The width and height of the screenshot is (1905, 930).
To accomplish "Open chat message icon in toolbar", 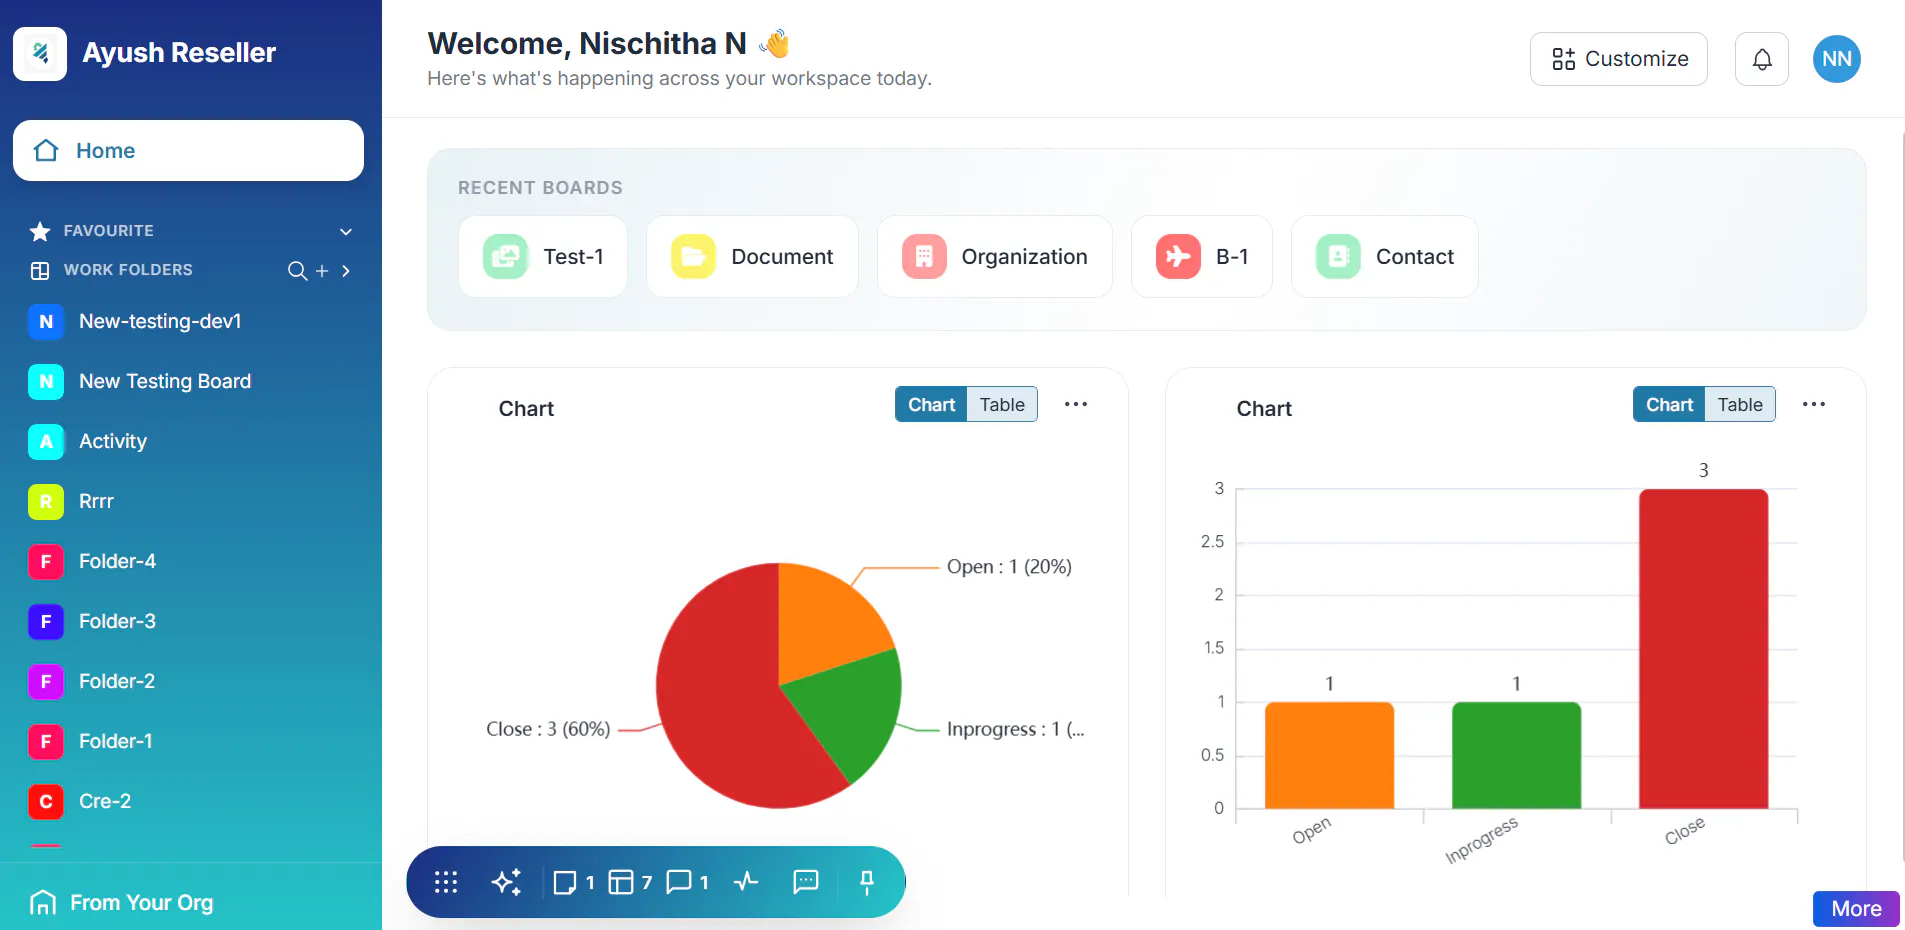I will 806,882.
